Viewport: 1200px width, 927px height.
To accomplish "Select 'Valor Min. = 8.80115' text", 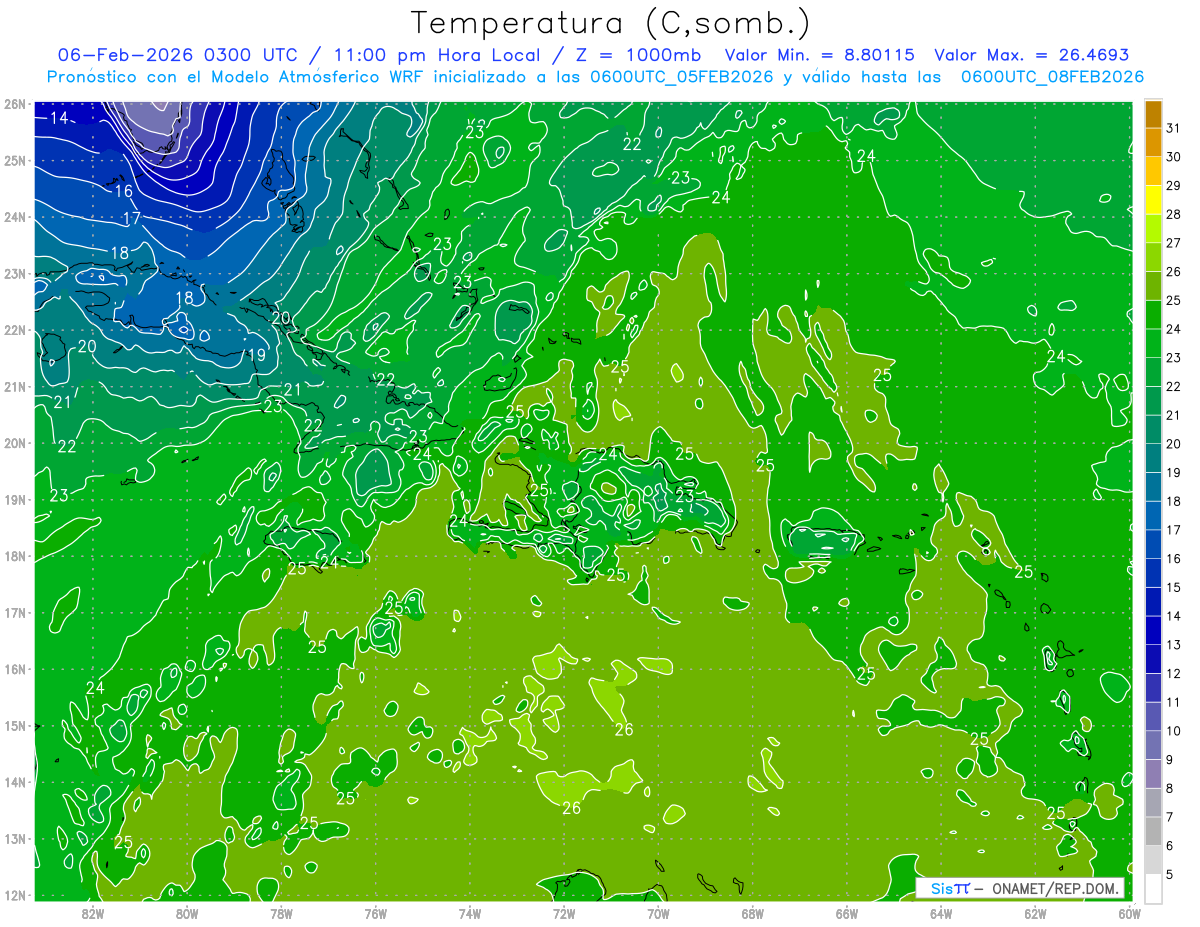I will click(820, 56).
